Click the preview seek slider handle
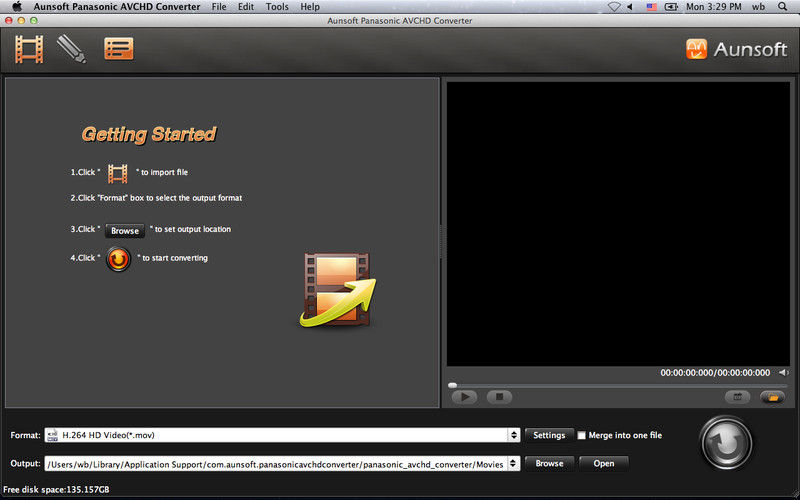 [x=453, y=385]
